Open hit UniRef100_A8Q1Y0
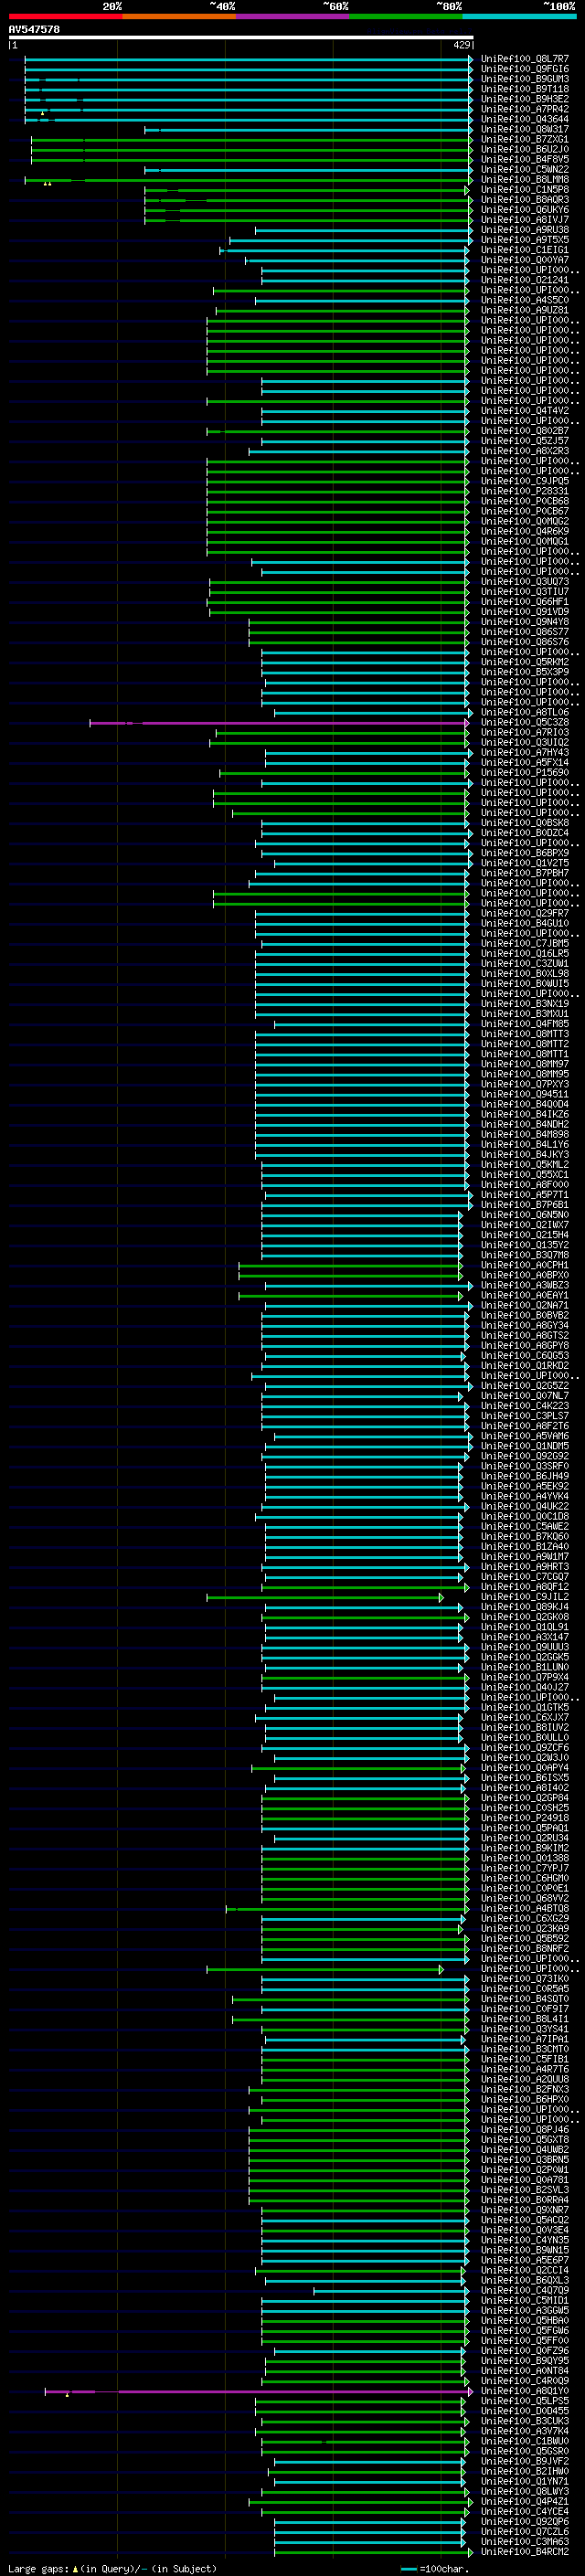The image size is (585, 2576). (x=524, y=2391)
